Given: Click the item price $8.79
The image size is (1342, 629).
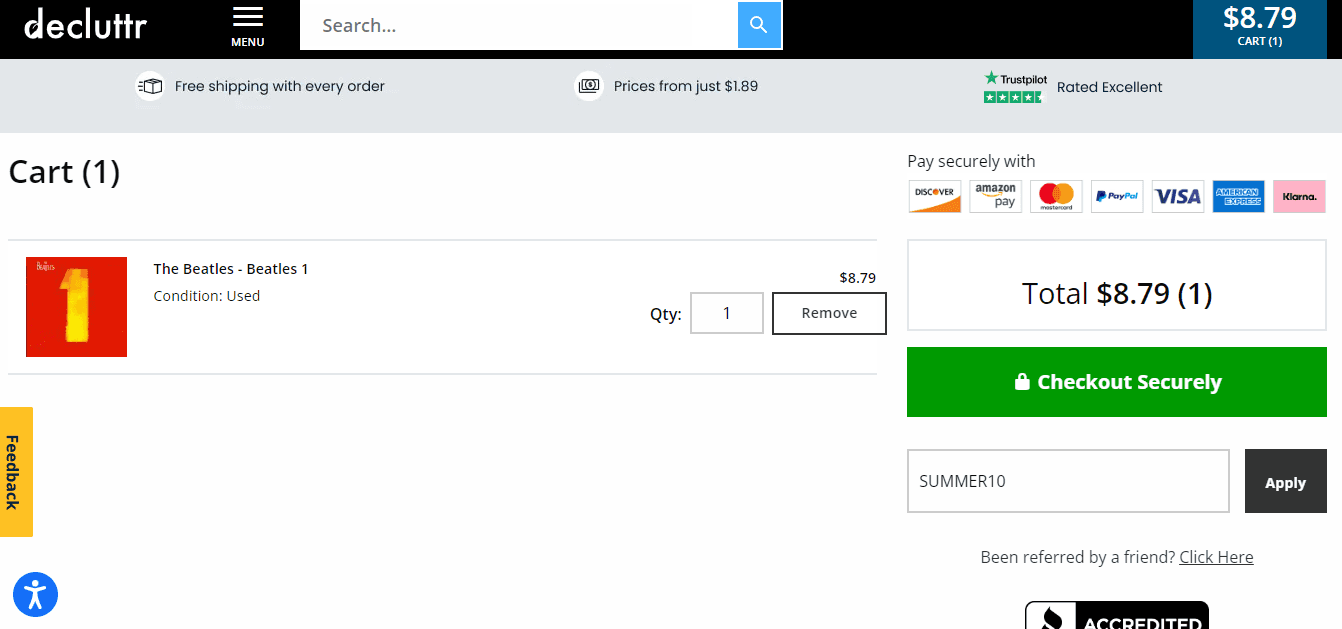Looking at the screenshot, I should (x=857, y=278).
